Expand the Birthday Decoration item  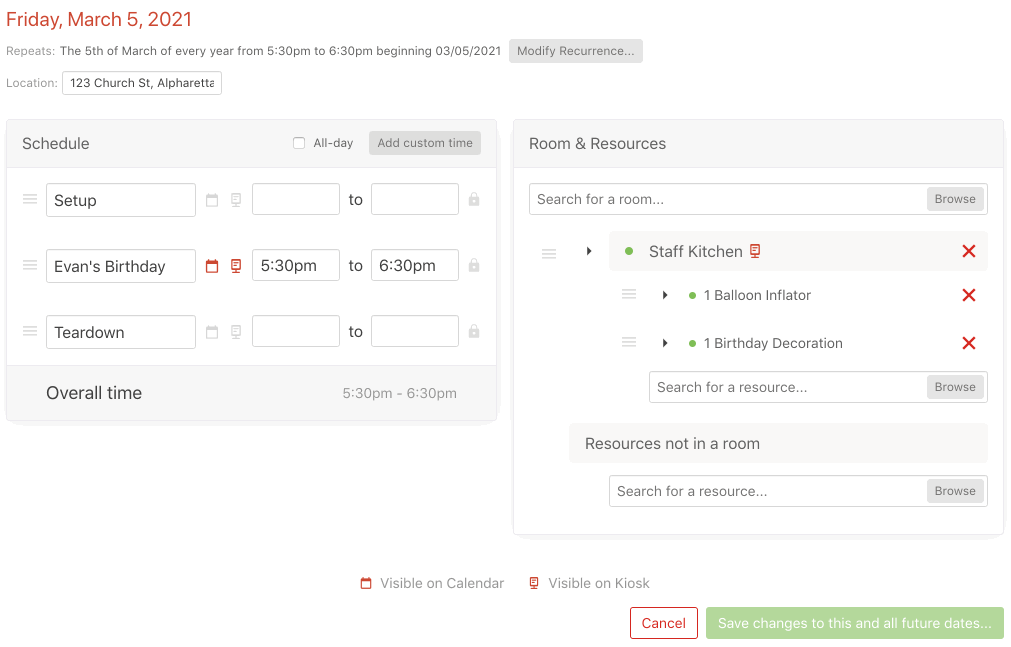(665, 344)
